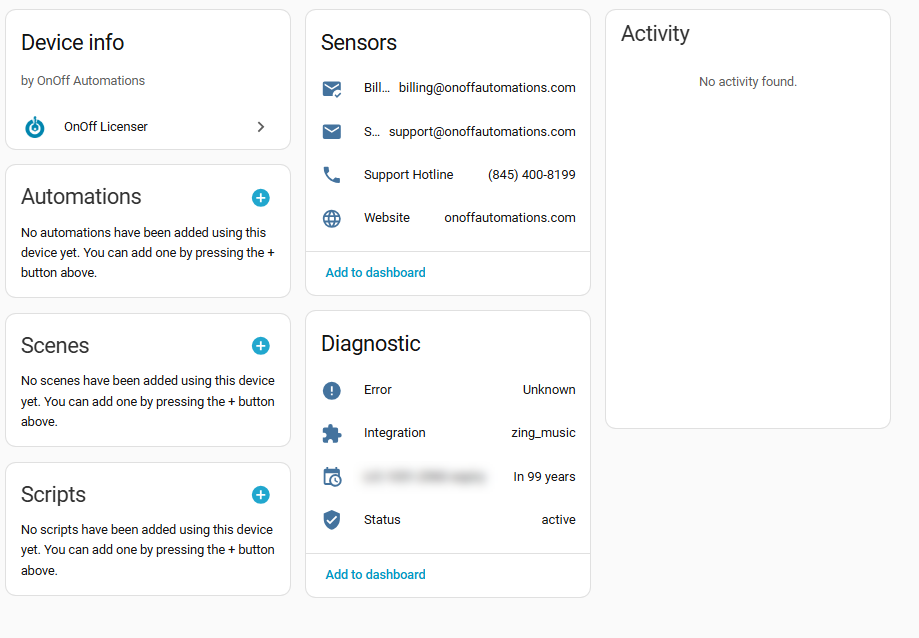
Task: Click the license expiry calendar clock icon
Action: tap(332, 477)
